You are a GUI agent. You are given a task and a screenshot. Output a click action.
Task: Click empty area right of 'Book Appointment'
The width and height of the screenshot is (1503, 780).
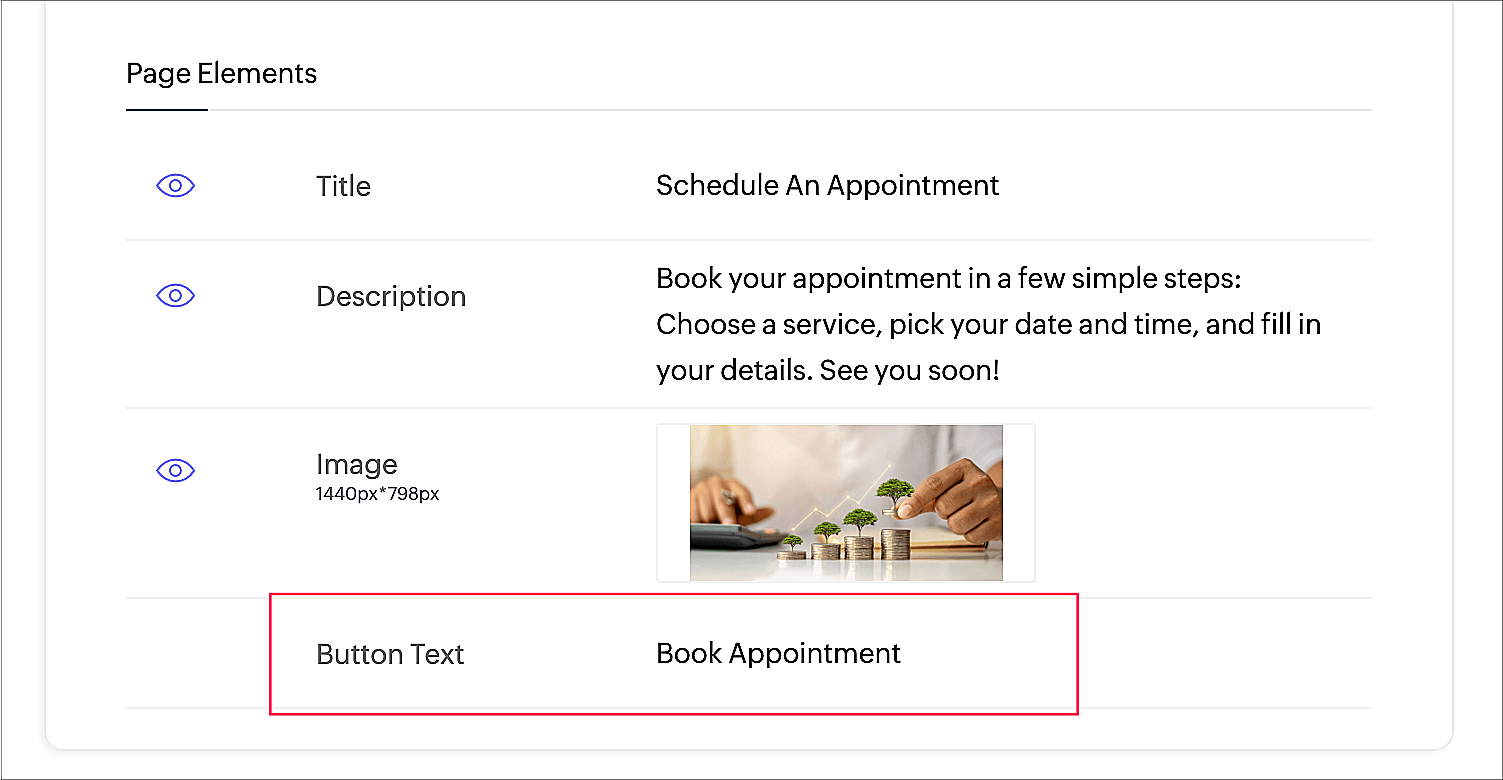[1200, 654]
